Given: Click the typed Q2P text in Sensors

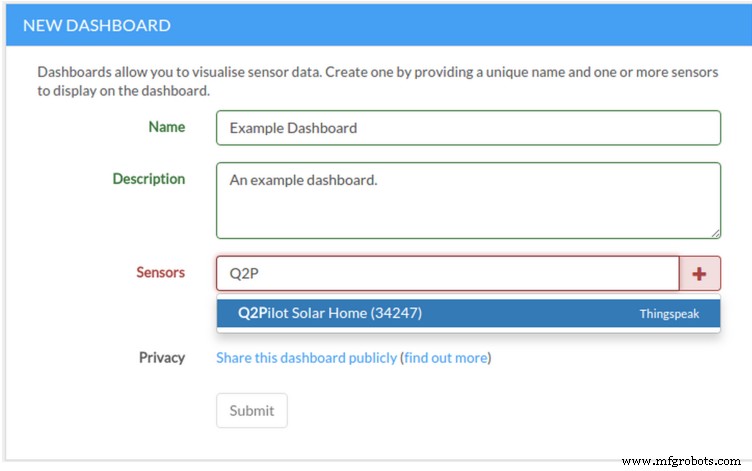Looking at the screenshot, I should click(x=245, y=273).
